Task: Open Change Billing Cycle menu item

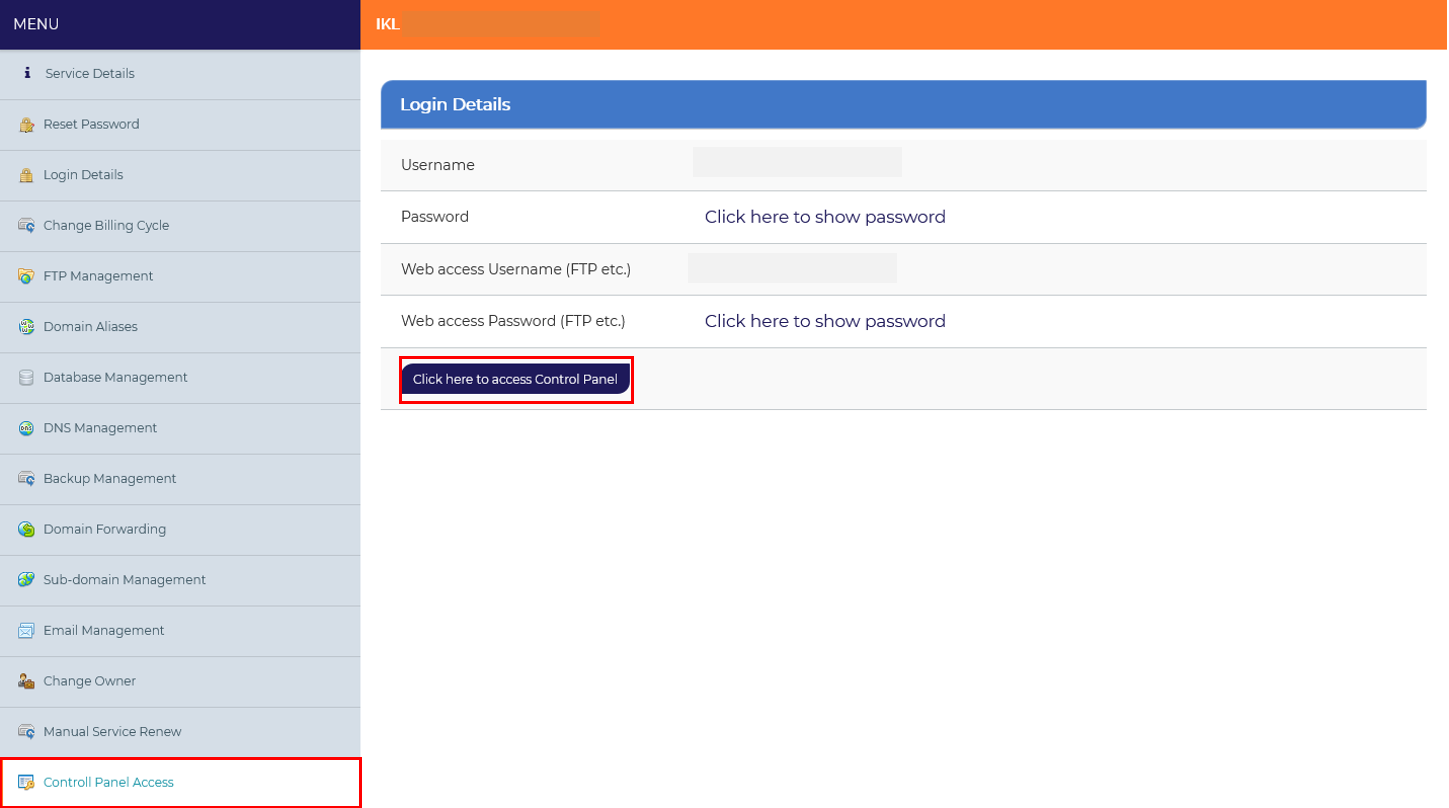Action: [x=180, y=226]
